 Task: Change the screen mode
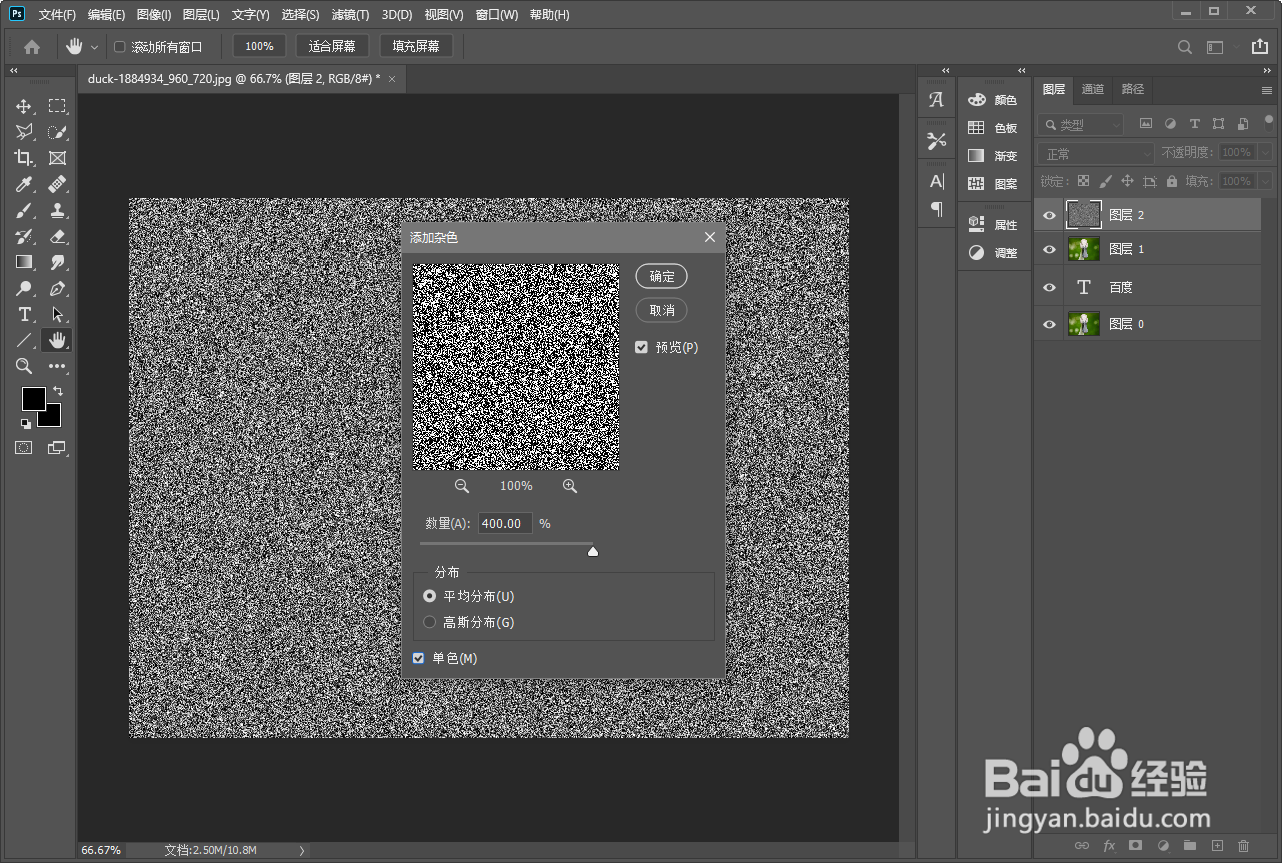[57, 448]
